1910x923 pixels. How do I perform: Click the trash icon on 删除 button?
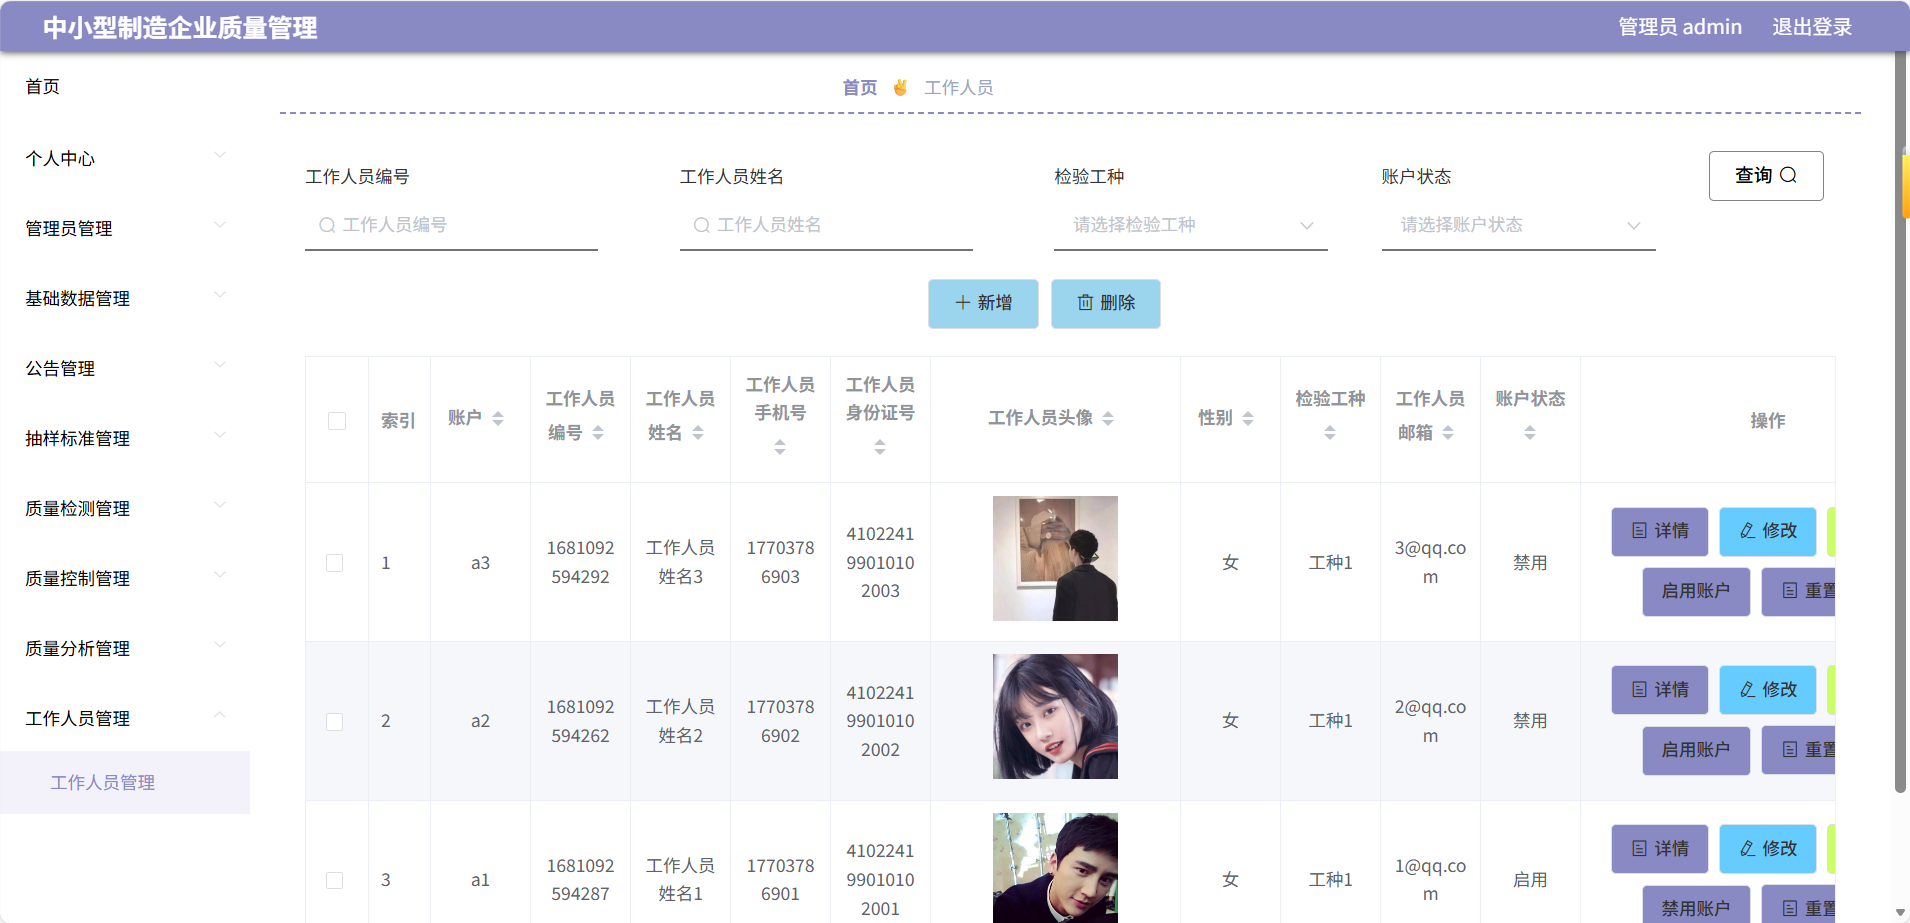[x=1085, y=302]
